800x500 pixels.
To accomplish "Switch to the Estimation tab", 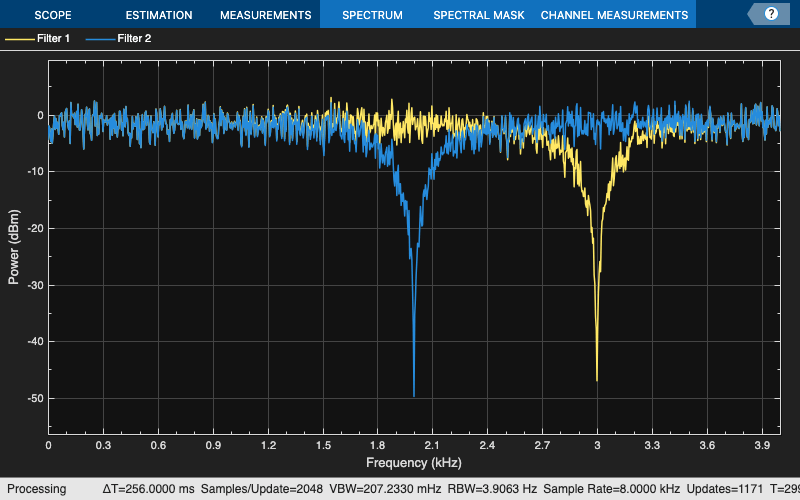I will pyautogui.click(x=159, y=15).
